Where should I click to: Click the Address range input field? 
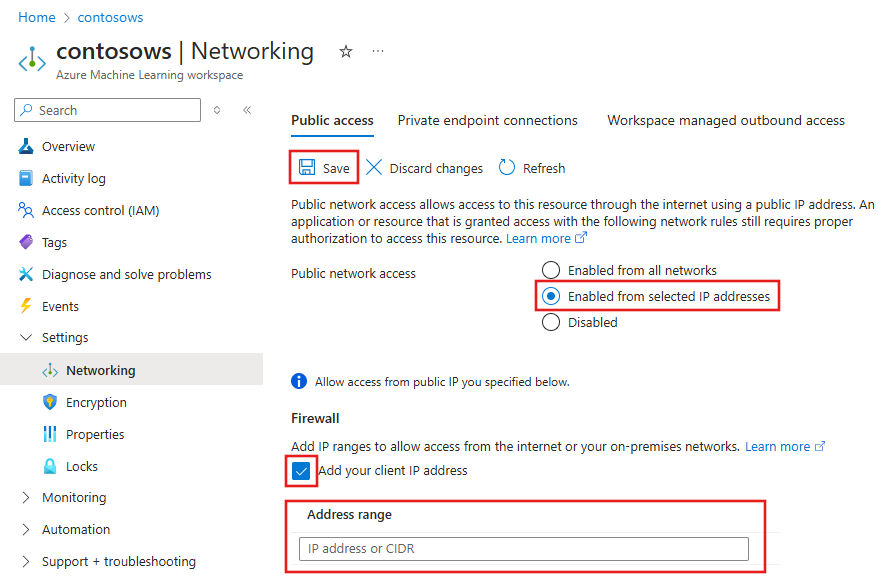point(522,549)
